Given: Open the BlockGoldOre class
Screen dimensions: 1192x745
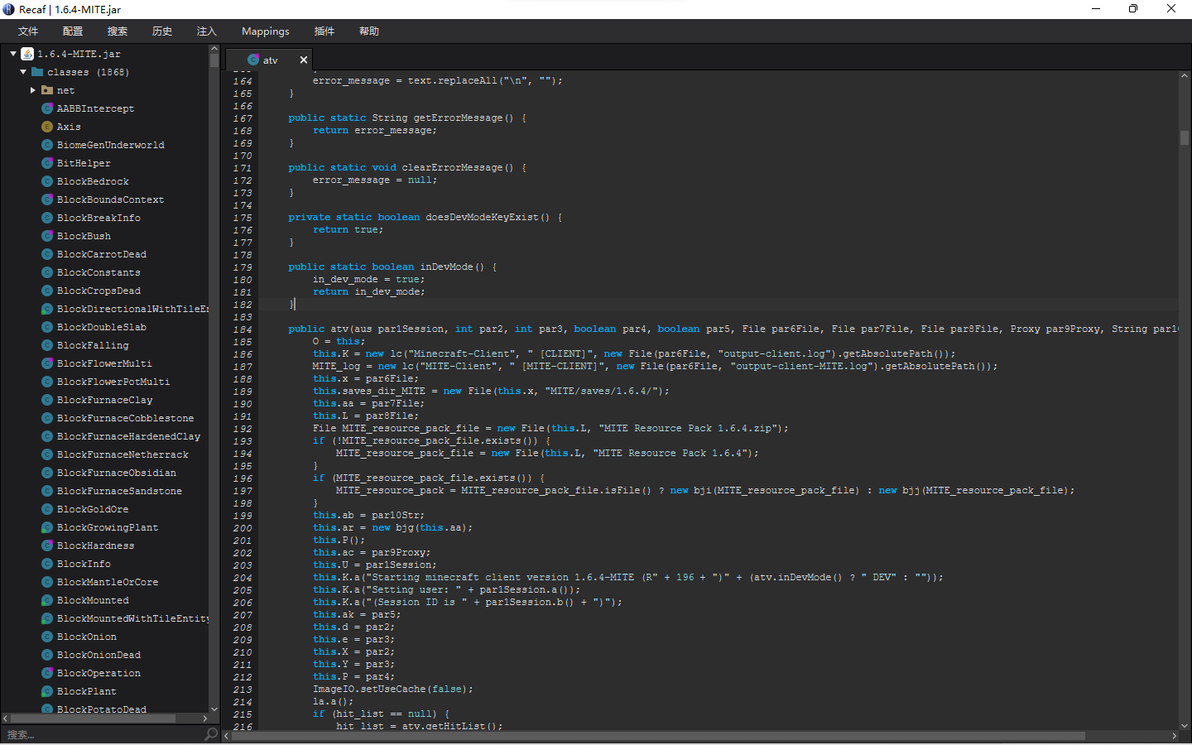Looking at the screenshot, I should pos(92,509).
